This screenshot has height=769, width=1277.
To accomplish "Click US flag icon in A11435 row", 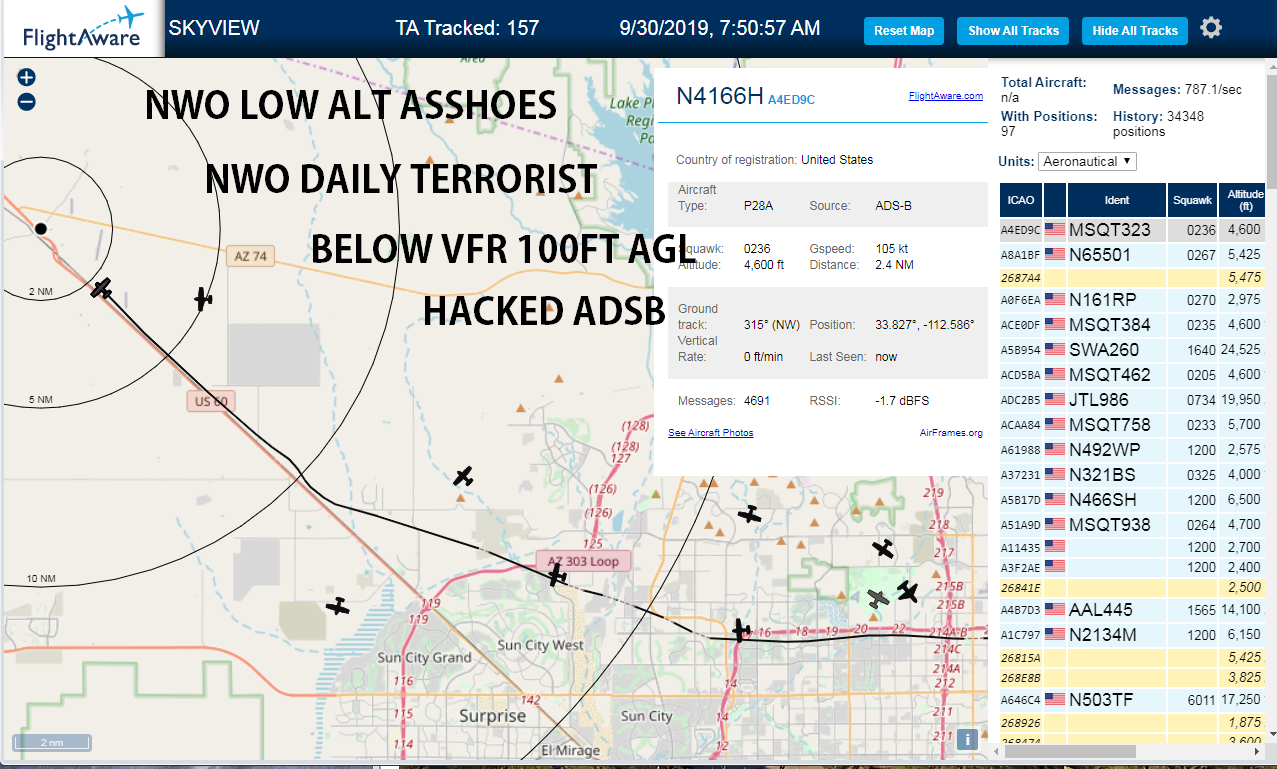I will pos(1054,547).
